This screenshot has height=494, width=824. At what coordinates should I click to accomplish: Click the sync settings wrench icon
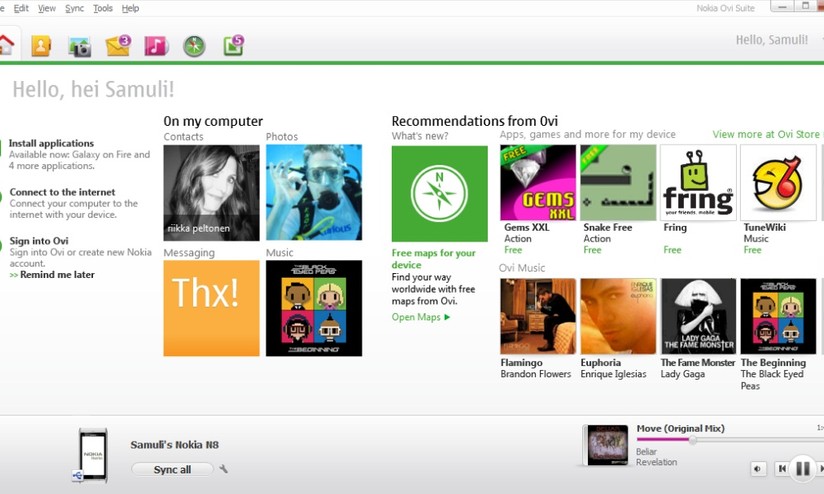pyautogui.click(x=224, y=469)
